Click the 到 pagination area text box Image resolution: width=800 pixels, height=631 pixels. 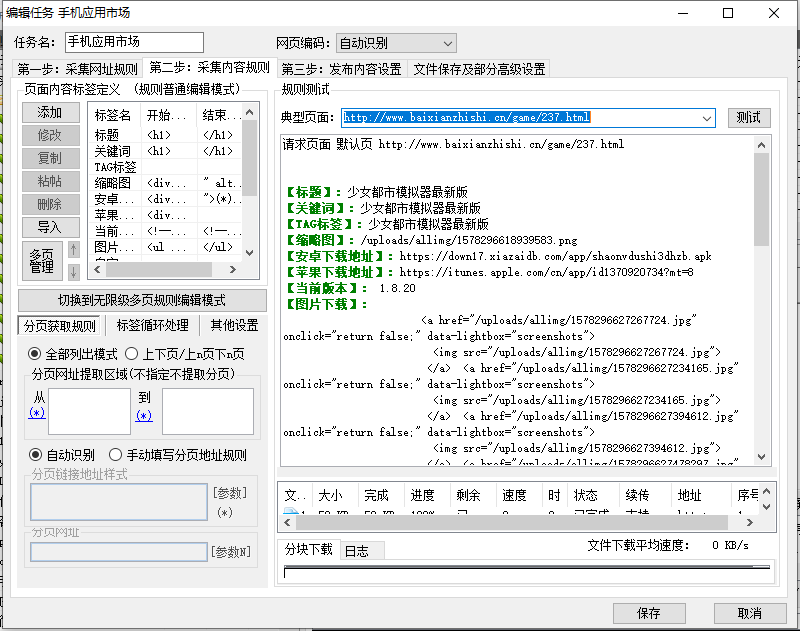tap(208, 411)
